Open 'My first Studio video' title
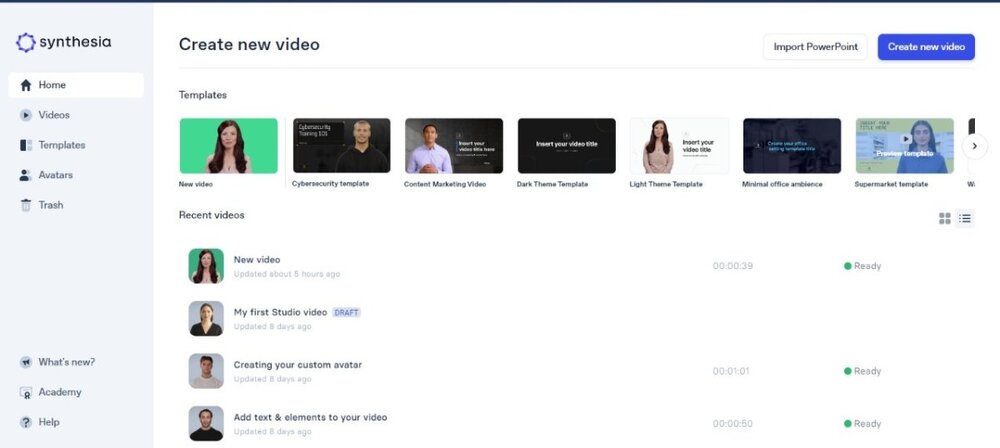Image resolution: width=1000 pixels, height=448 pixels. pos(280,312)
